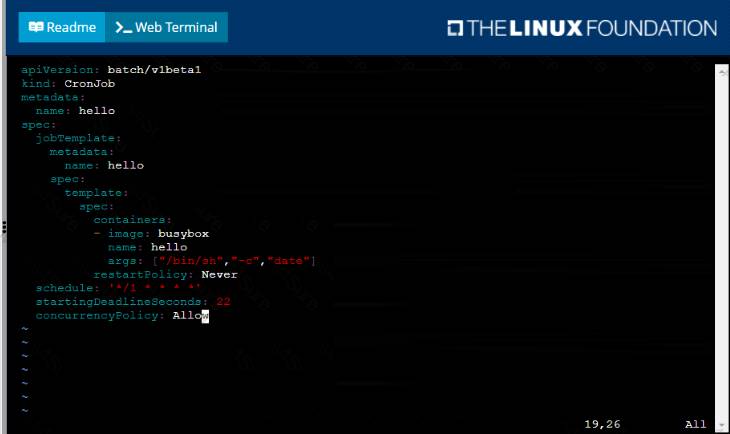Click the panel resize handle on left edge

tap(4, 227)
